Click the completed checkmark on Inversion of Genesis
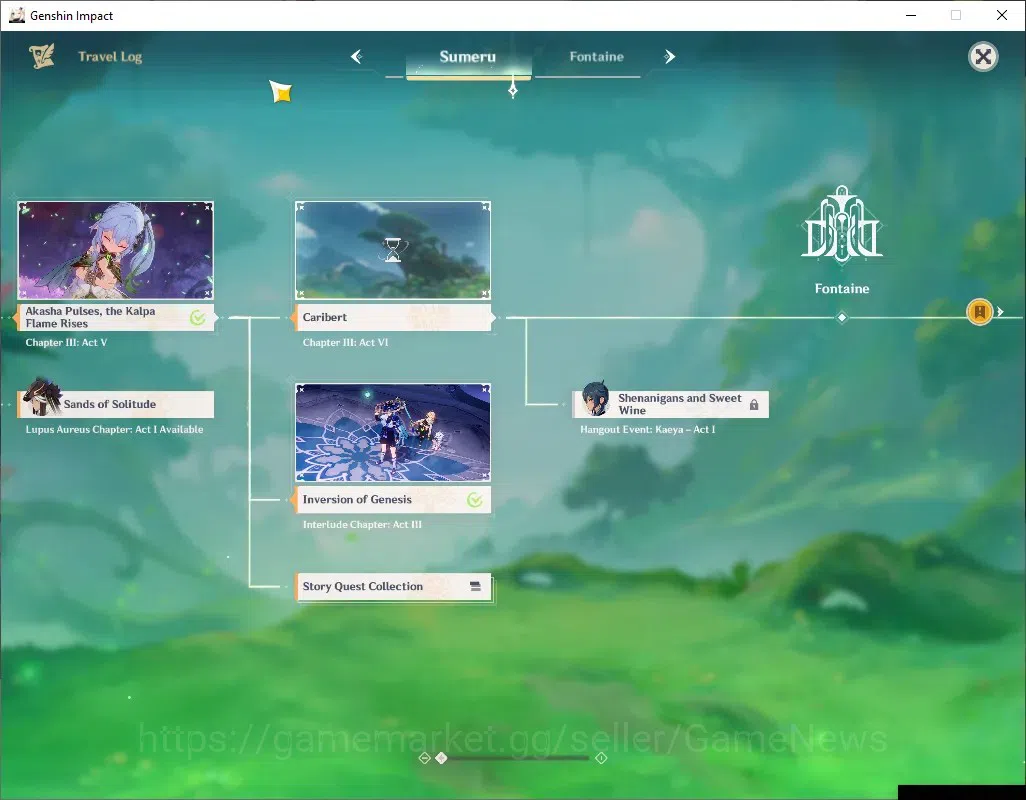Image resolution: width=1026 pixels, height=800 pixels. click(x=475, y=500)
